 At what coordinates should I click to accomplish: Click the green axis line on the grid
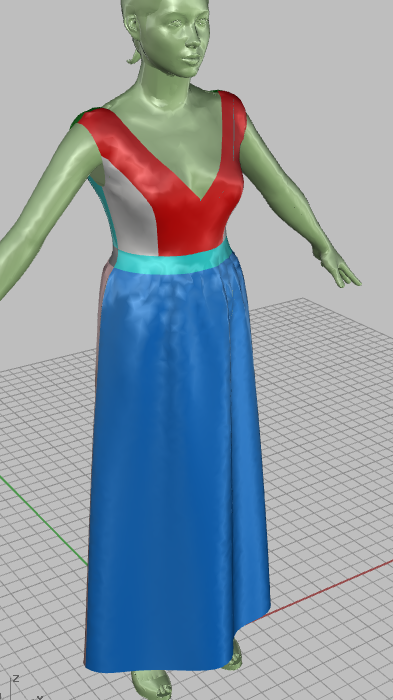[x=45, y=521]
